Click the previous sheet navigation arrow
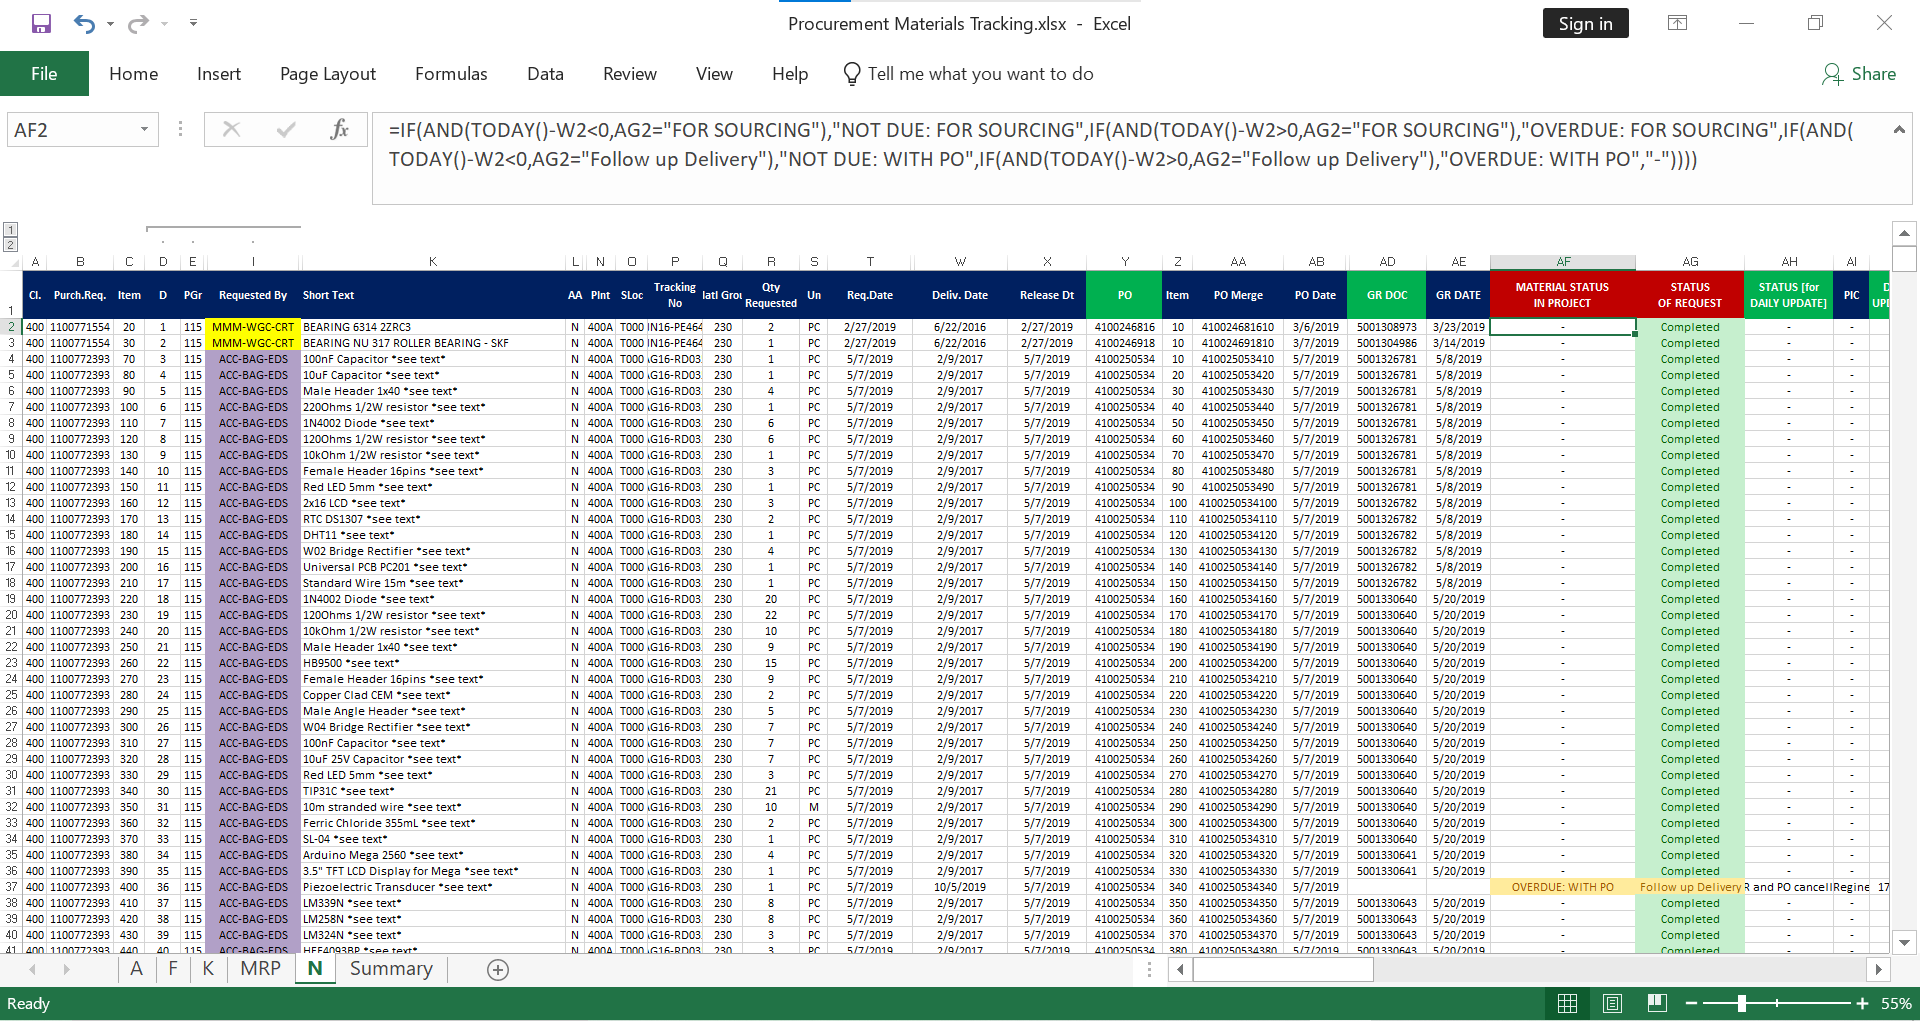This screenshot has height=1021, width=1920. pos(33,970)
